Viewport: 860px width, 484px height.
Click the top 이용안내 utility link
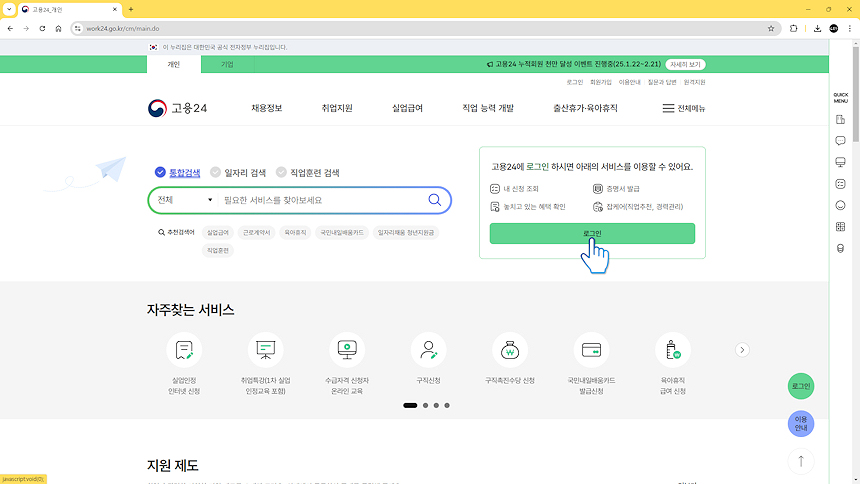[630, 82]
